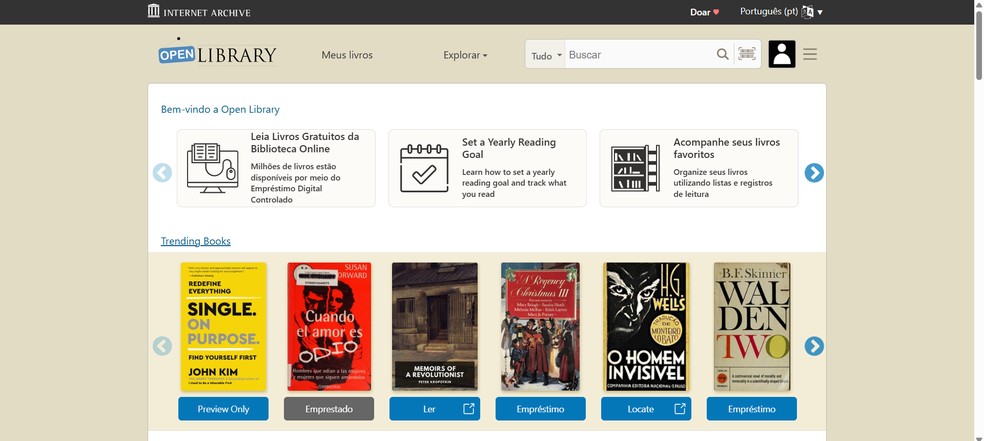Open the Trending Books link
This screenshot has height=441, width=984.
(196, 241)
